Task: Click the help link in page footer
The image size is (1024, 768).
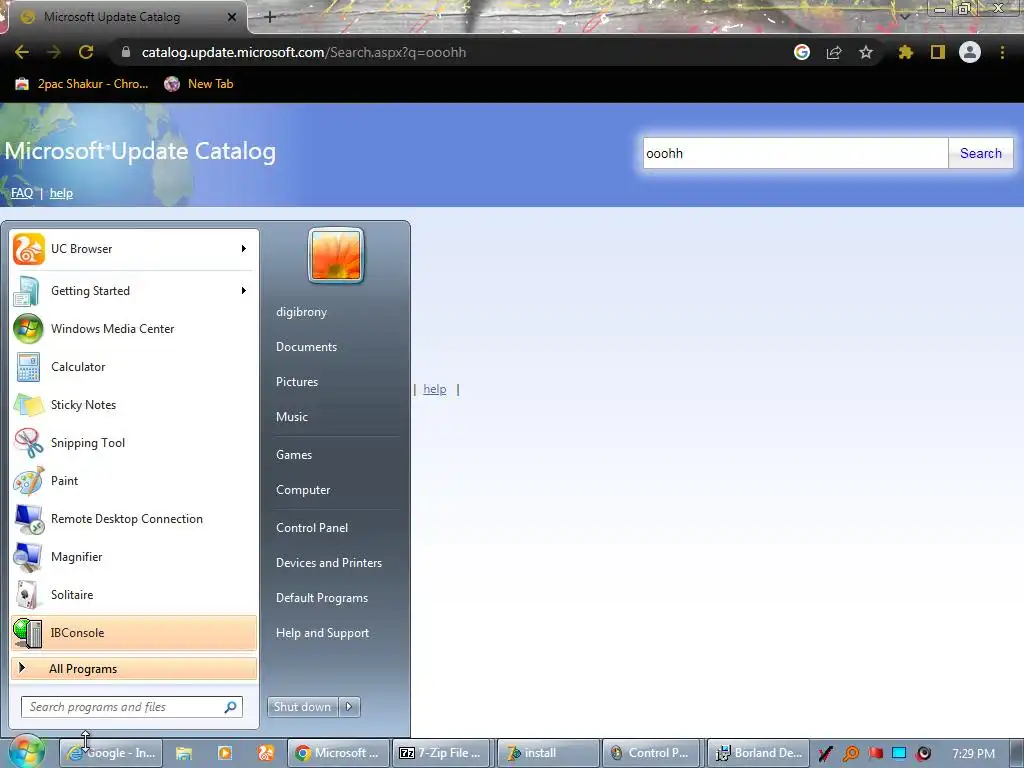Action: (x=435, y=389)
